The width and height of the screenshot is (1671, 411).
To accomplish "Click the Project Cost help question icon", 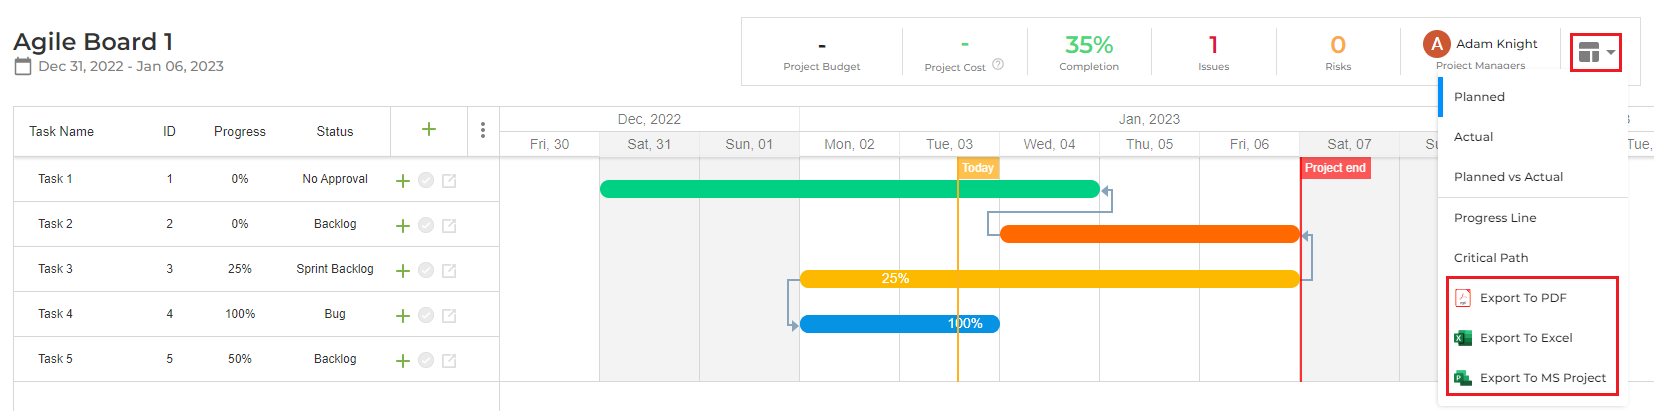I will (x=998, y=65).
